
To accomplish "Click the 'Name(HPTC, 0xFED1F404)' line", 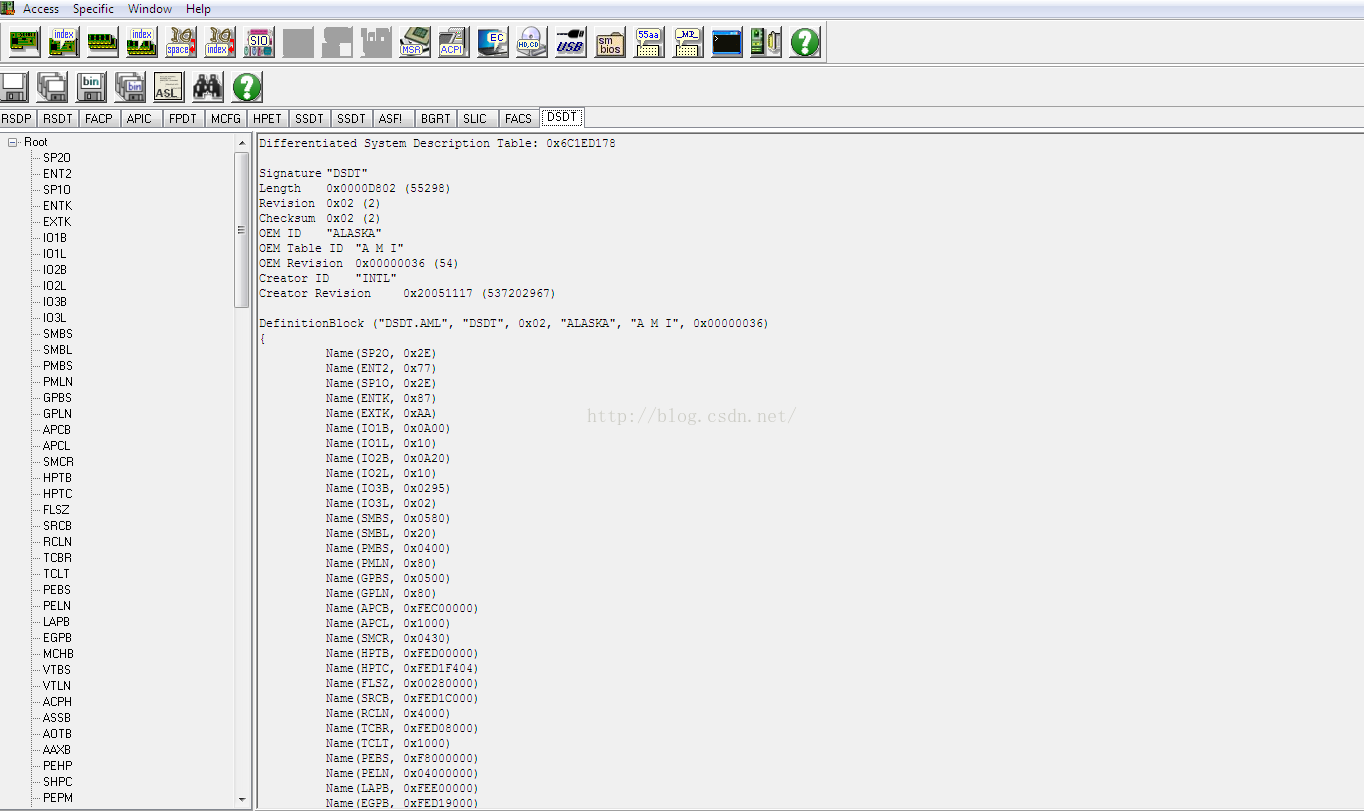I will pyautogui.click(x=401, y=668).
